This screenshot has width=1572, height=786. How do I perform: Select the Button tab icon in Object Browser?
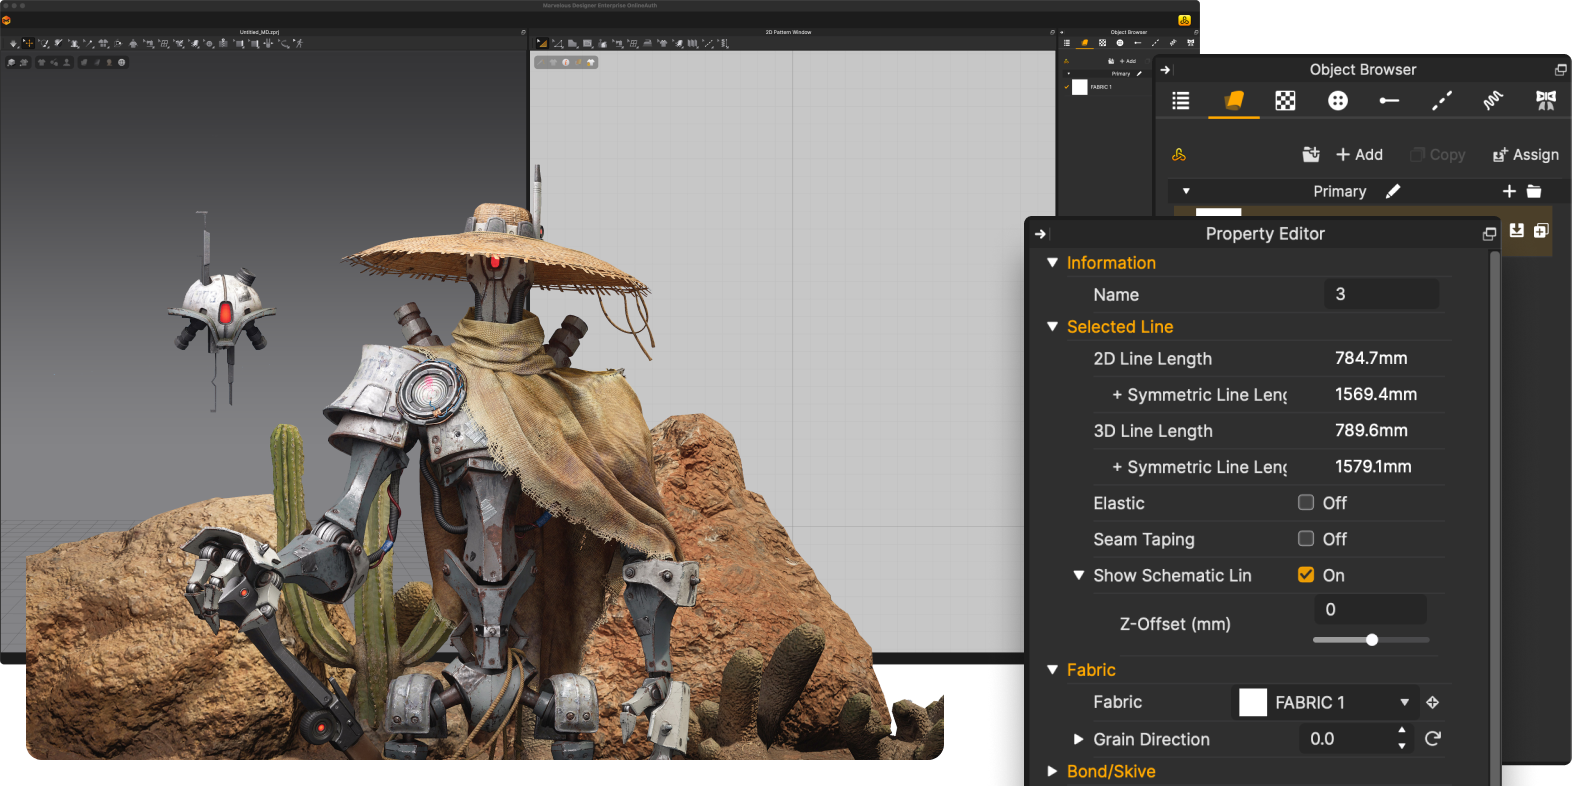pos(1338,100)
